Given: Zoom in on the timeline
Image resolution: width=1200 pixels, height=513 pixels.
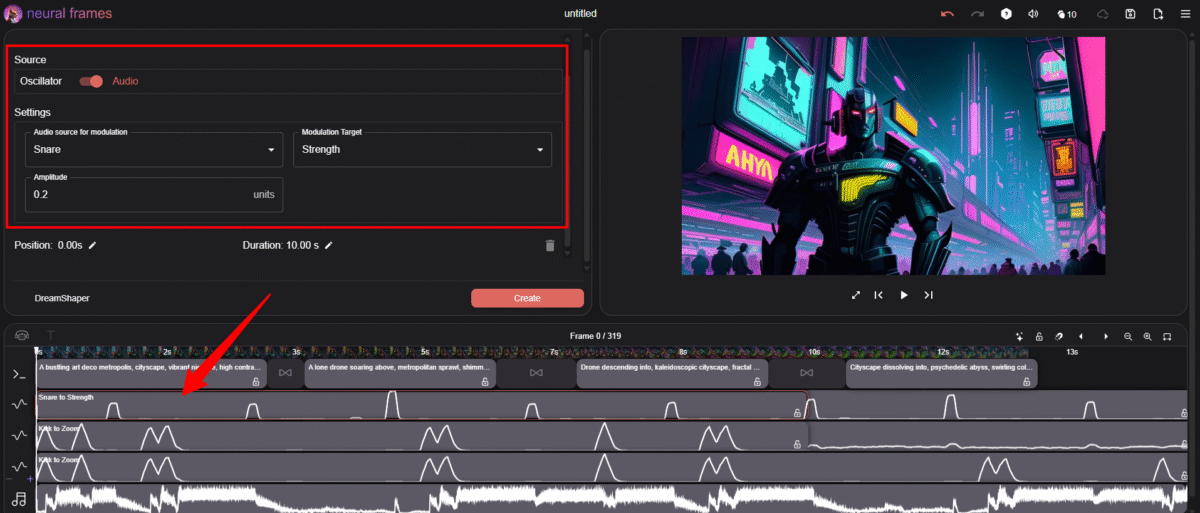Looking at the screenshot, I should click(1147, 336).
